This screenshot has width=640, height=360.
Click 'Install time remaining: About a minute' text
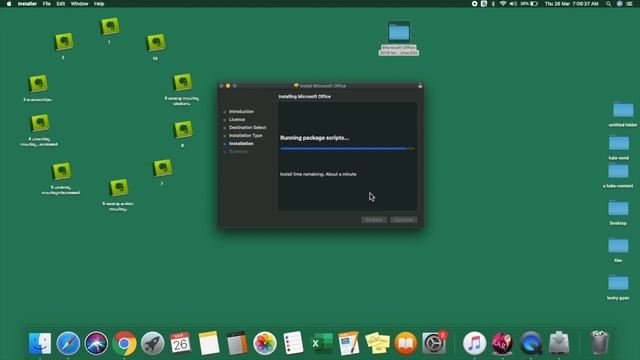tap(318, 174)
